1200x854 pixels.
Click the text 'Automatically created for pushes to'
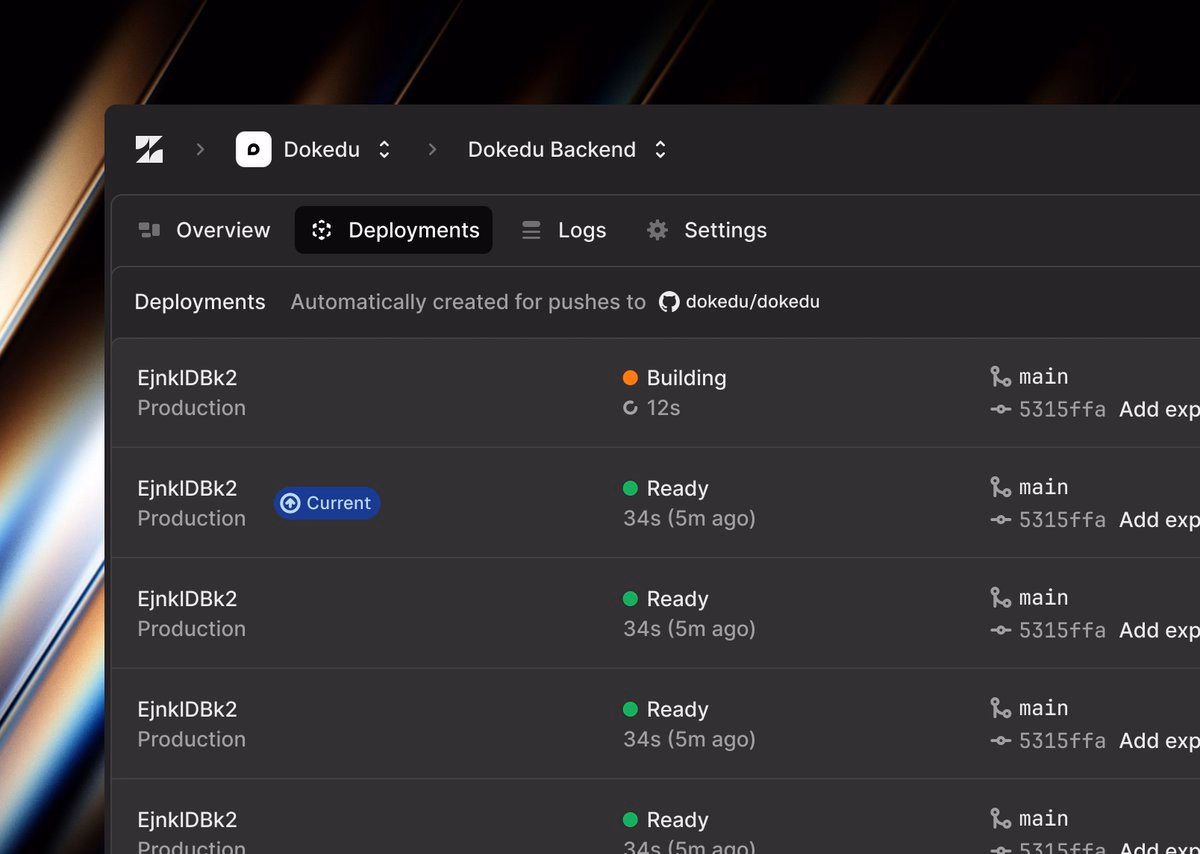tap(468, 302)
